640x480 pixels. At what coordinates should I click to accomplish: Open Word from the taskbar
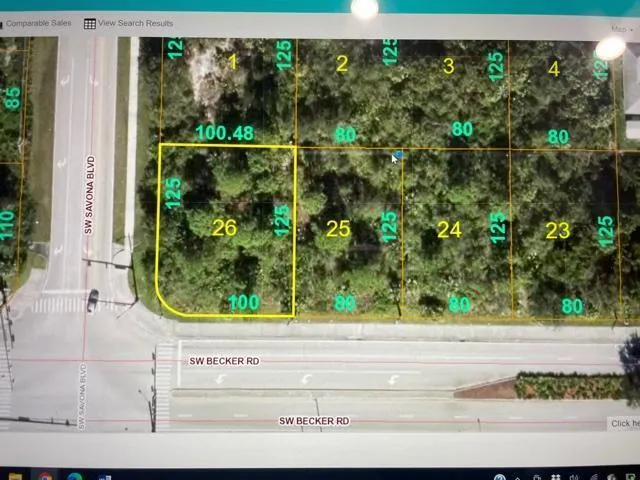point(104,477)
